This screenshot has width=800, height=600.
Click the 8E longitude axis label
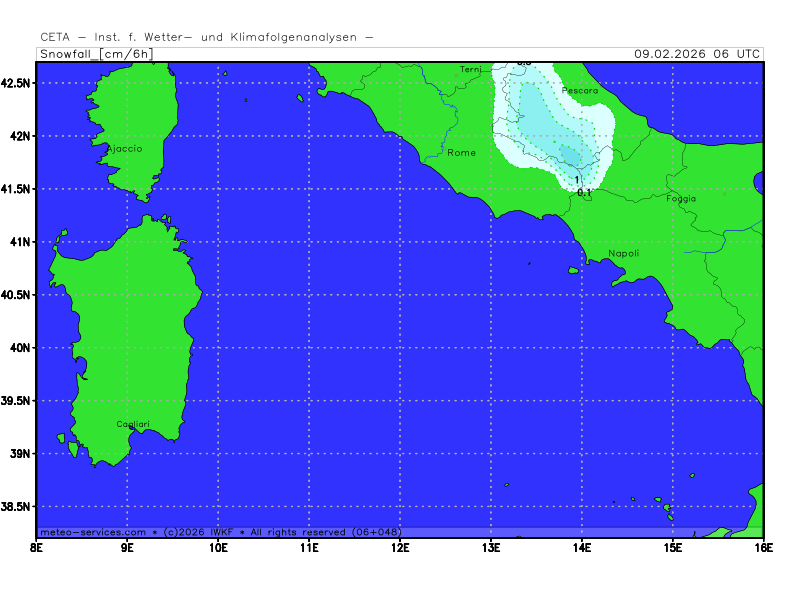pyautogui.click(x=37, y=547)
